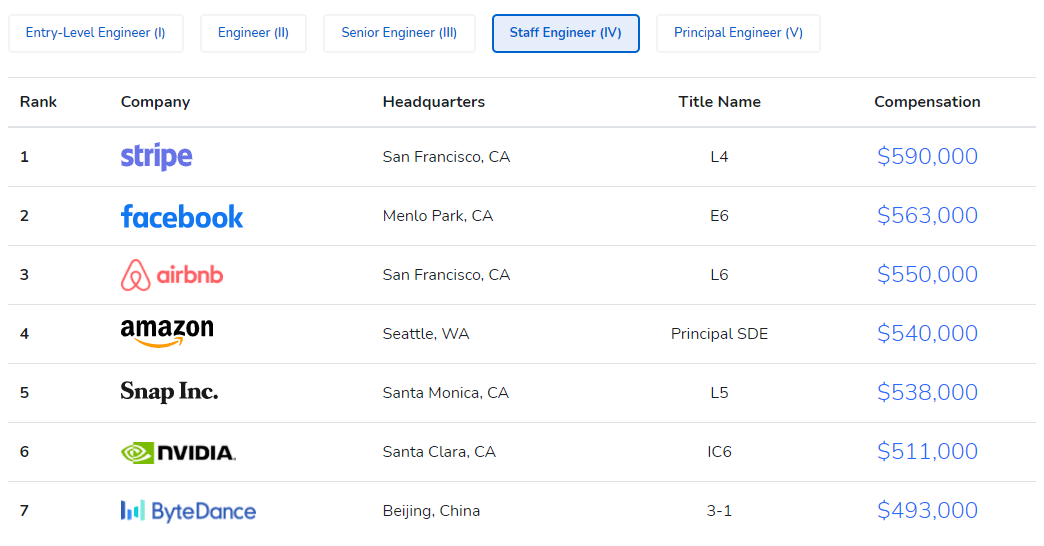Click Stripe's $590,000 compensation

click(x=927, y=156)
